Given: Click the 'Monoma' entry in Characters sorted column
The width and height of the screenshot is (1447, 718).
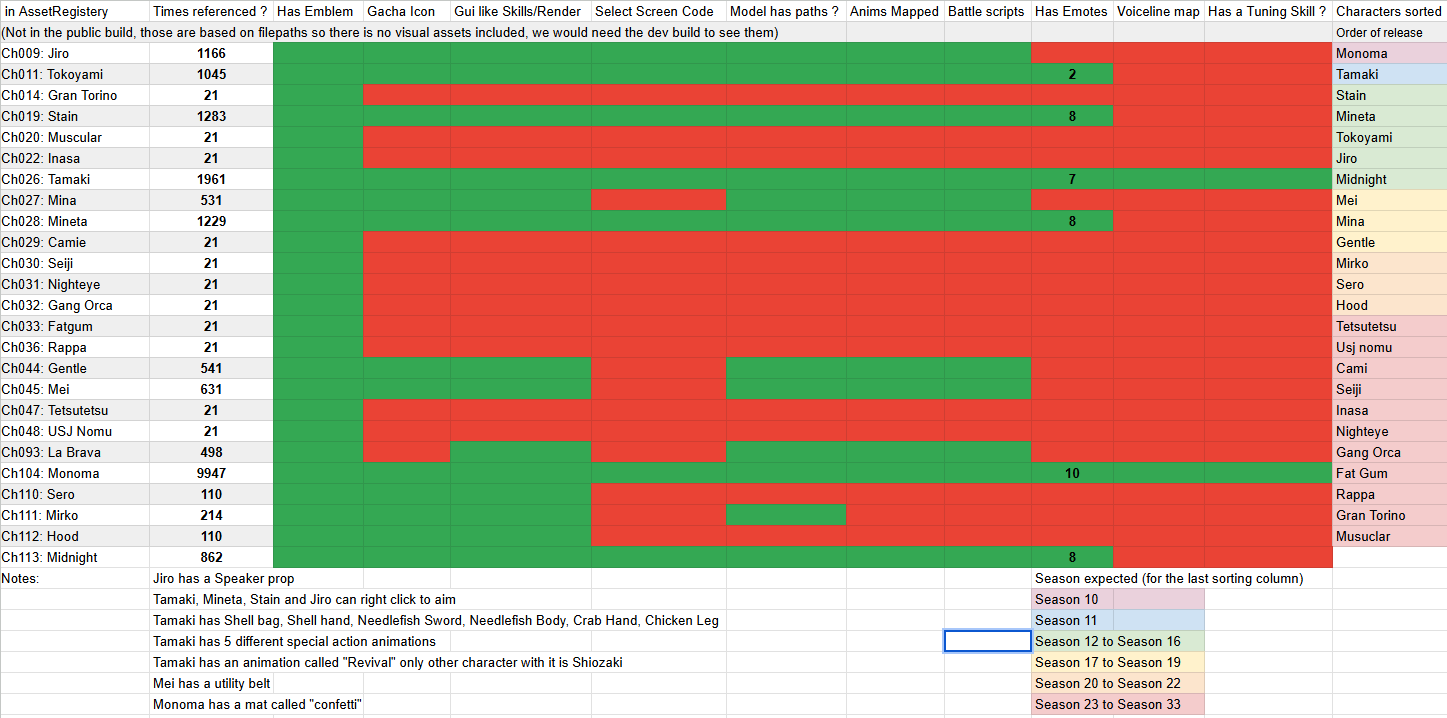Looking at the screenshot, I should tap(1389, 53).
